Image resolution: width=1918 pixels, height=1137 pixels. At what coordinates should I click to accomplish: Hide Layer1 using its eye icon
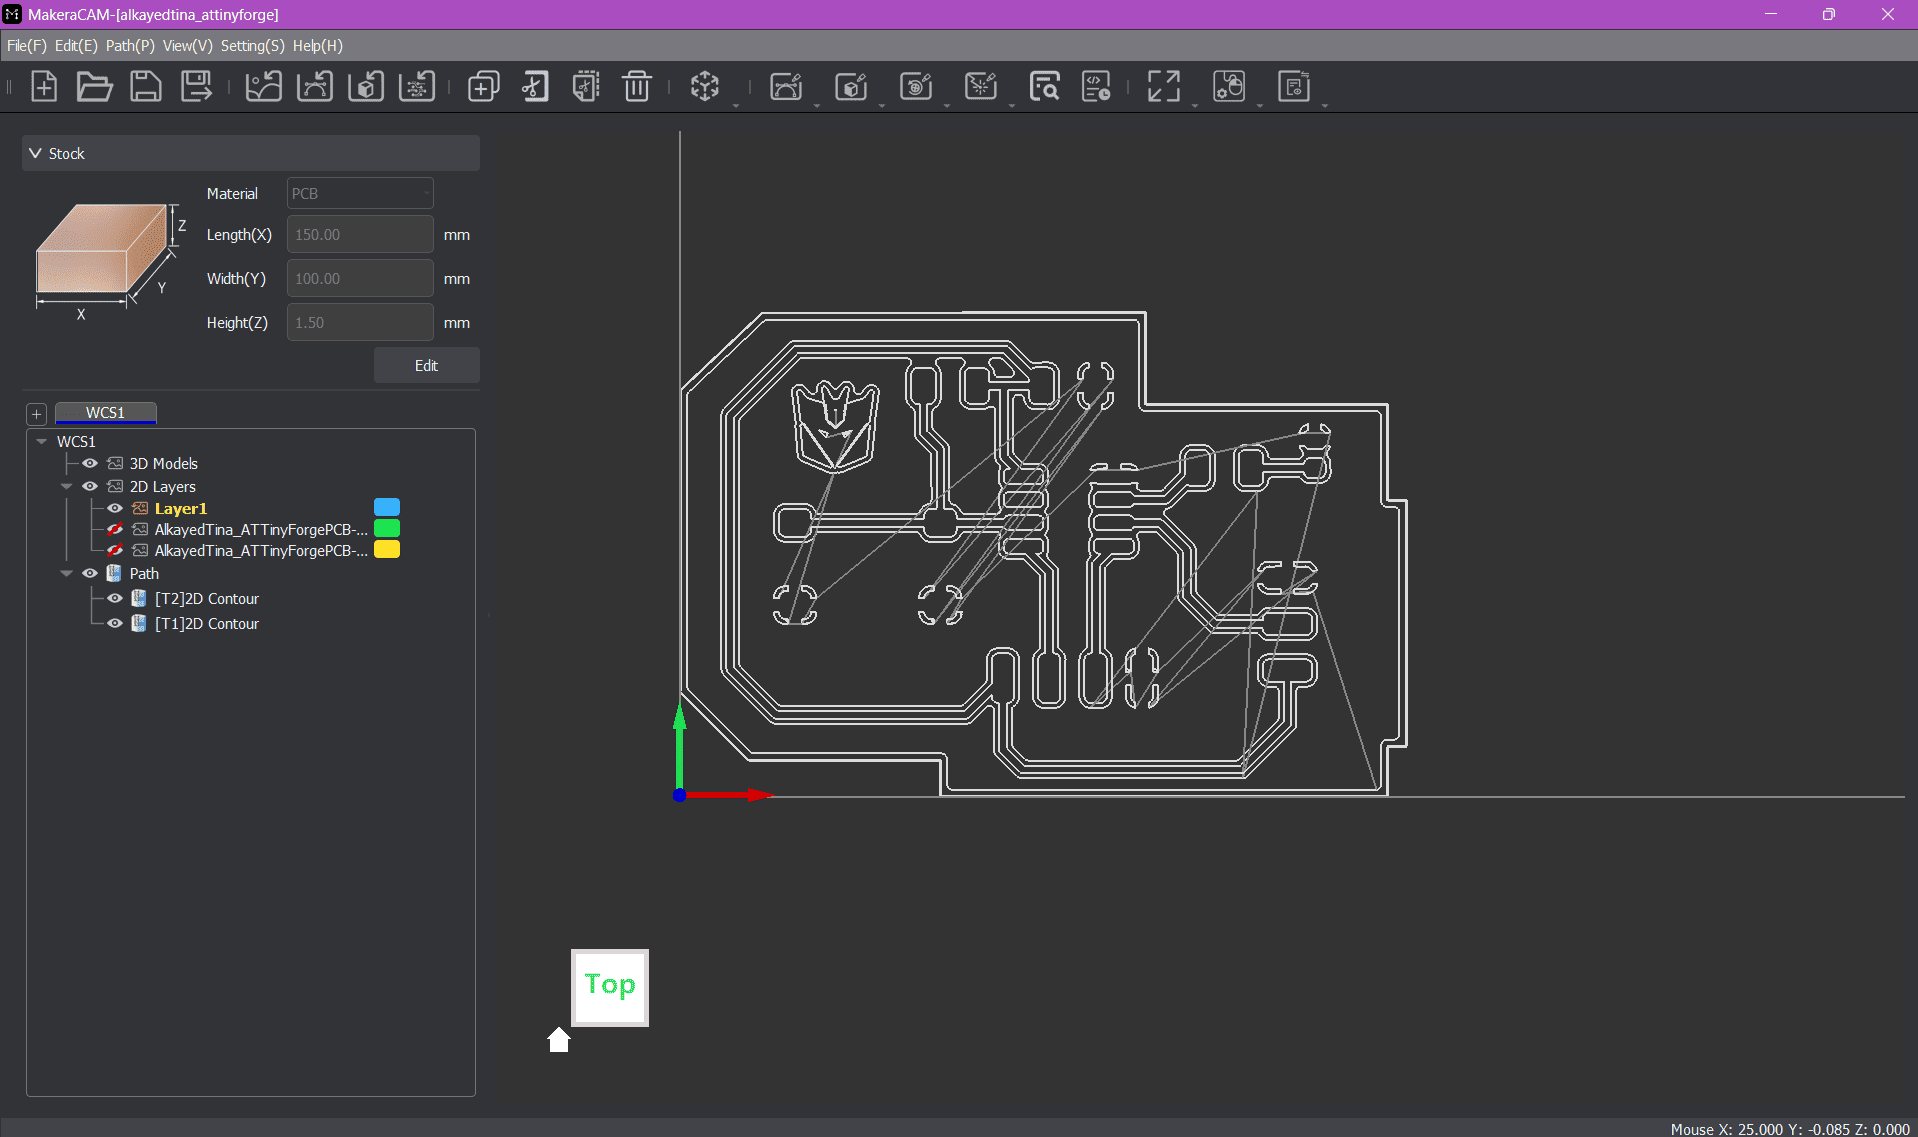tap(115, 508)
